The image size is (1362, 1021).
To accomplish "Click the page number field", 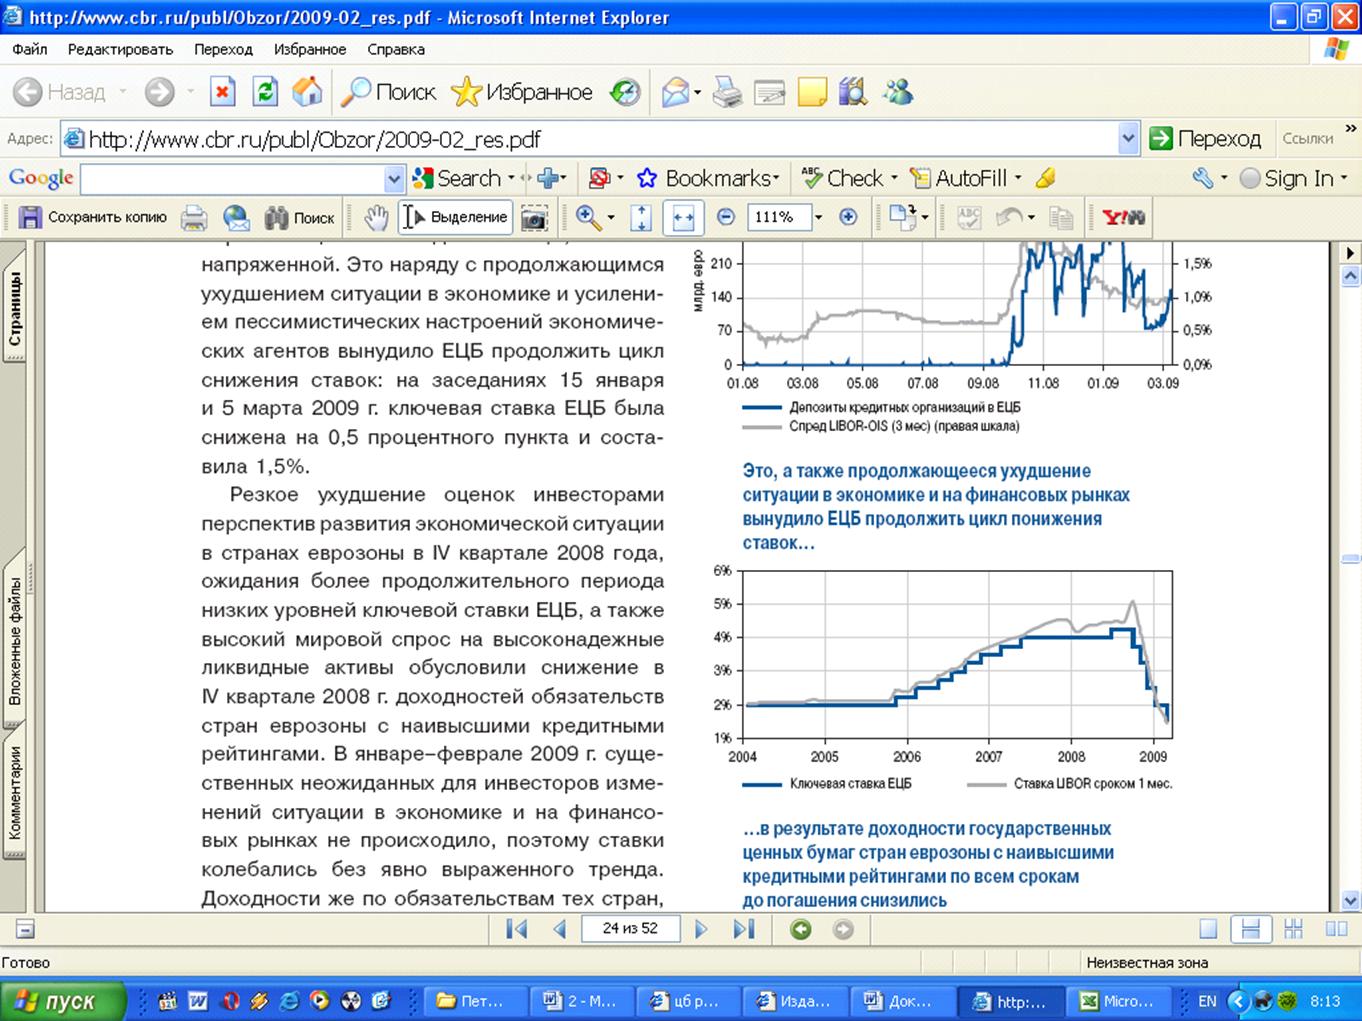I will (x=630, y=929).
